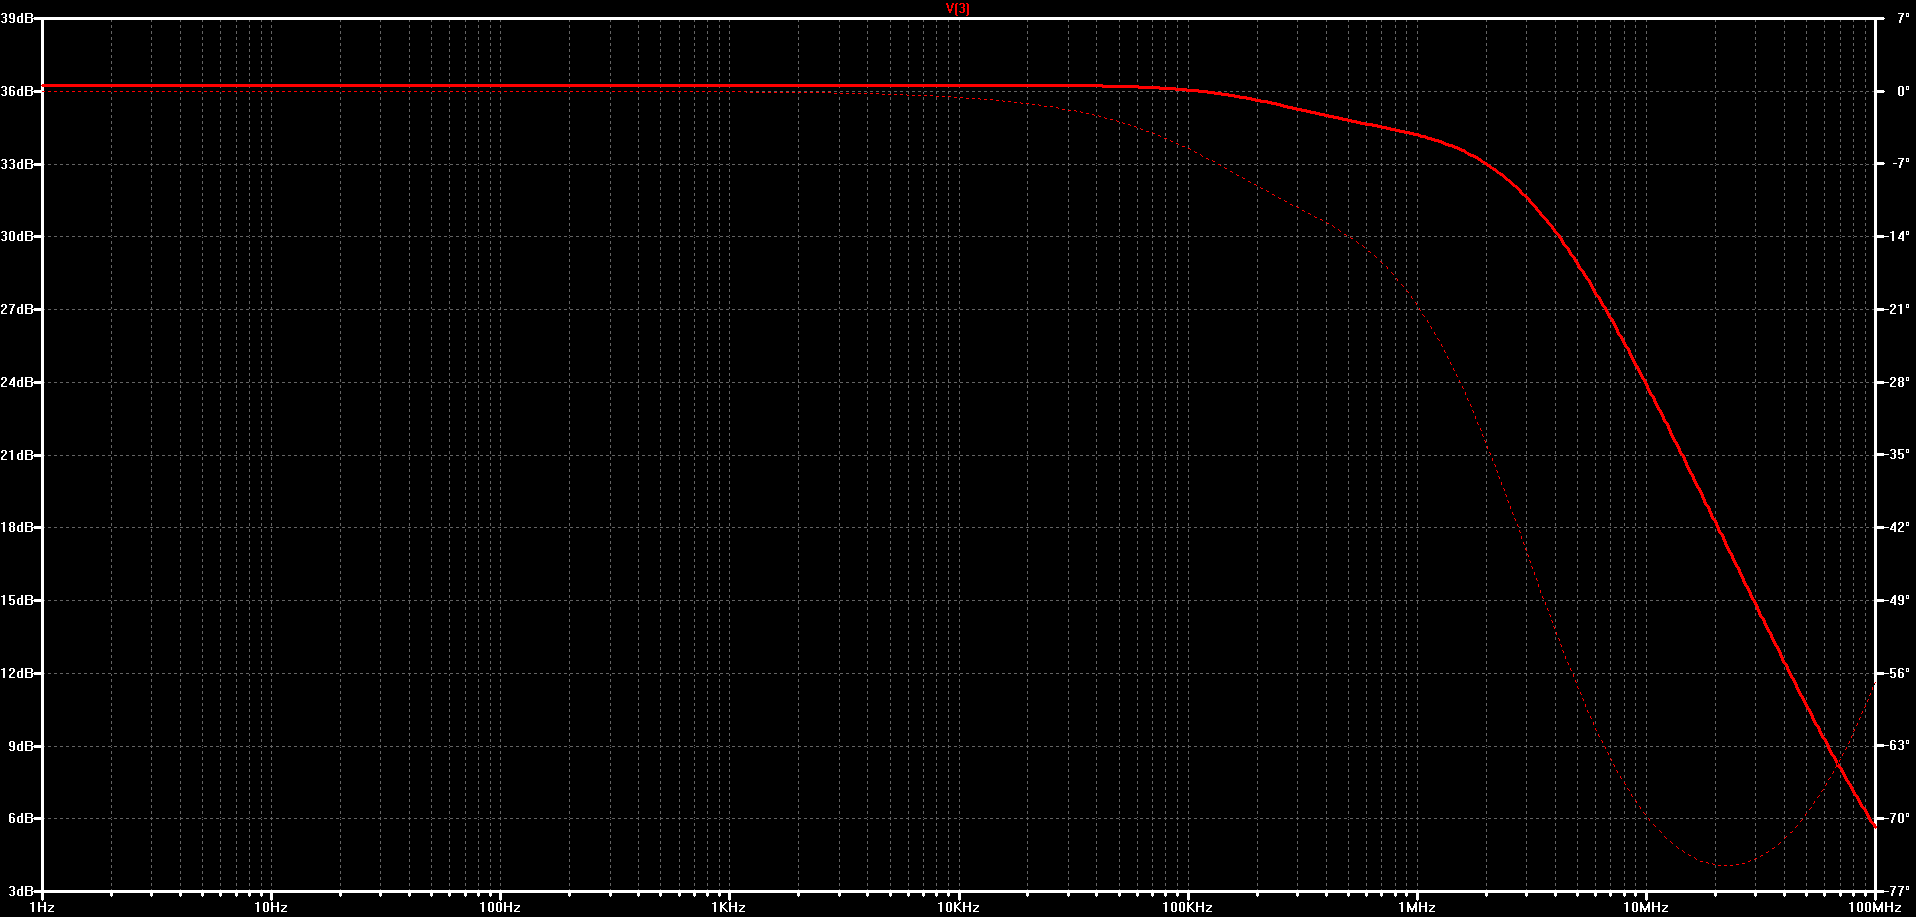
Task: Click the positive 7° phase axis label
Action: pos(1904,18)
